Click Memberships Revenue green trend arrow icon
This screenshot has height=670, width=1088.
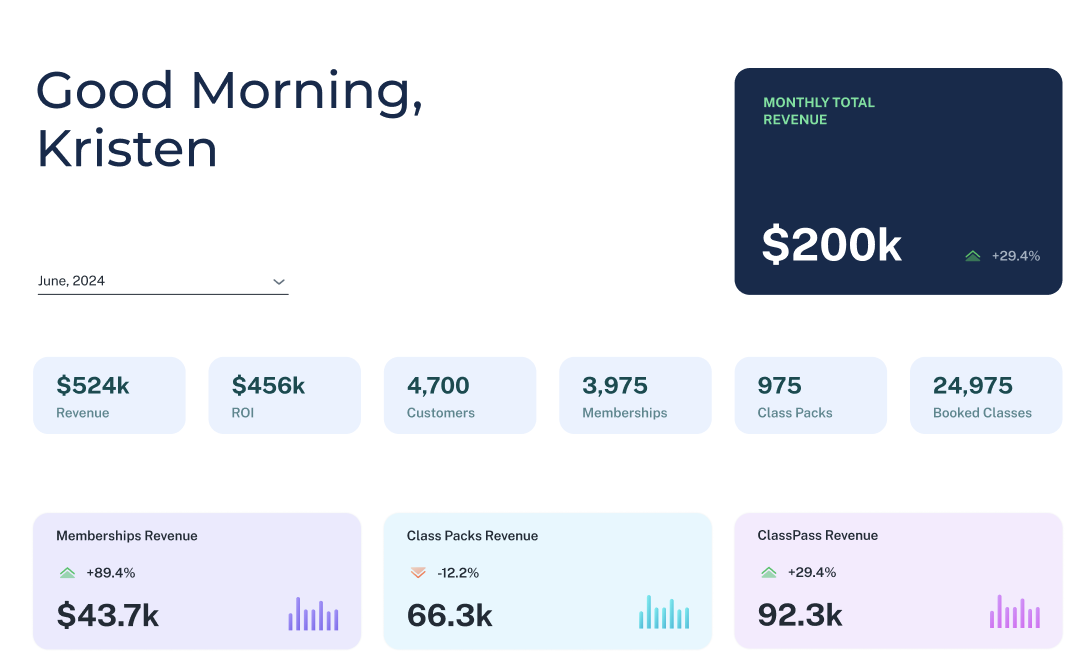click(67, 573)
